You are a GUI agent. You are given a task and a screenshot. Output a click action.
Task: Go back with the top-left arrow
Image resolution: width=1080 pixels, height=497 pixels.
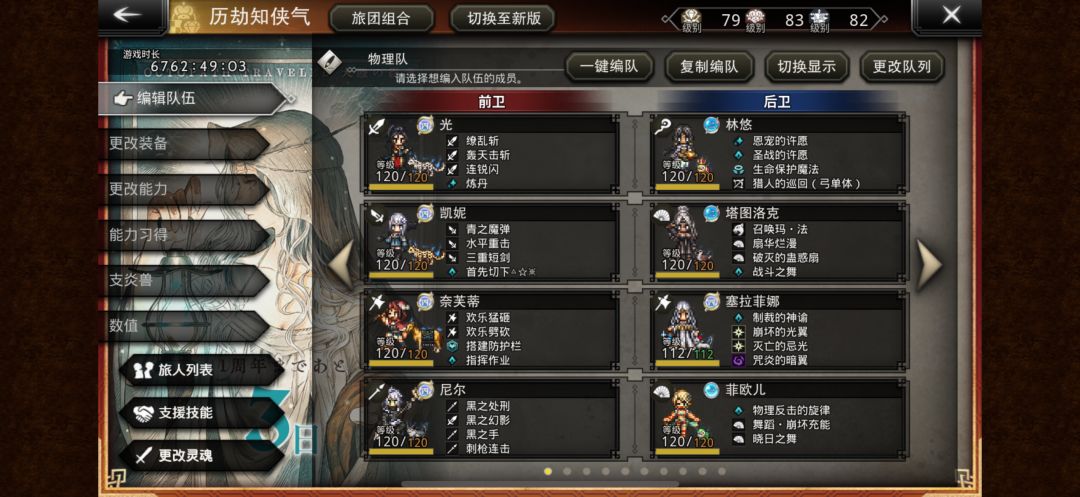(x=127, y=15)
